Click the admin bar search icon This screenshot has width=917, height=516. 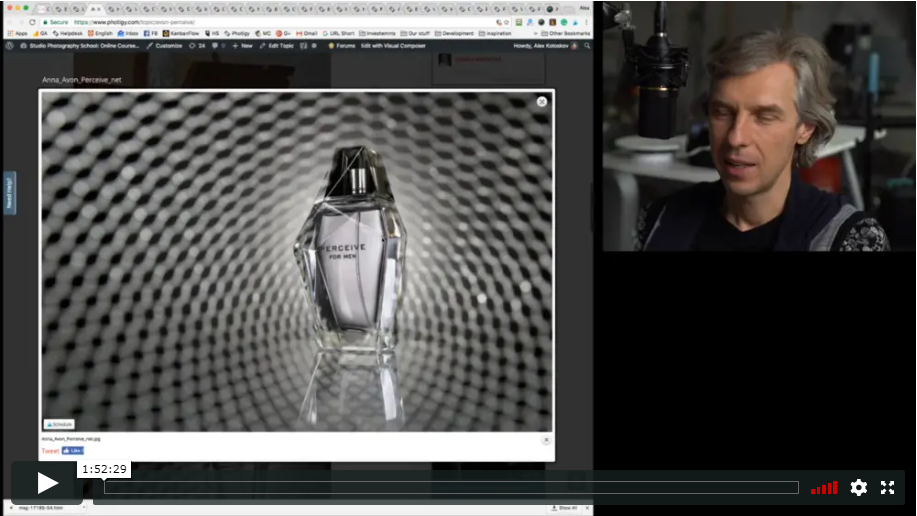pyautogui.click(x=587, y=46)
